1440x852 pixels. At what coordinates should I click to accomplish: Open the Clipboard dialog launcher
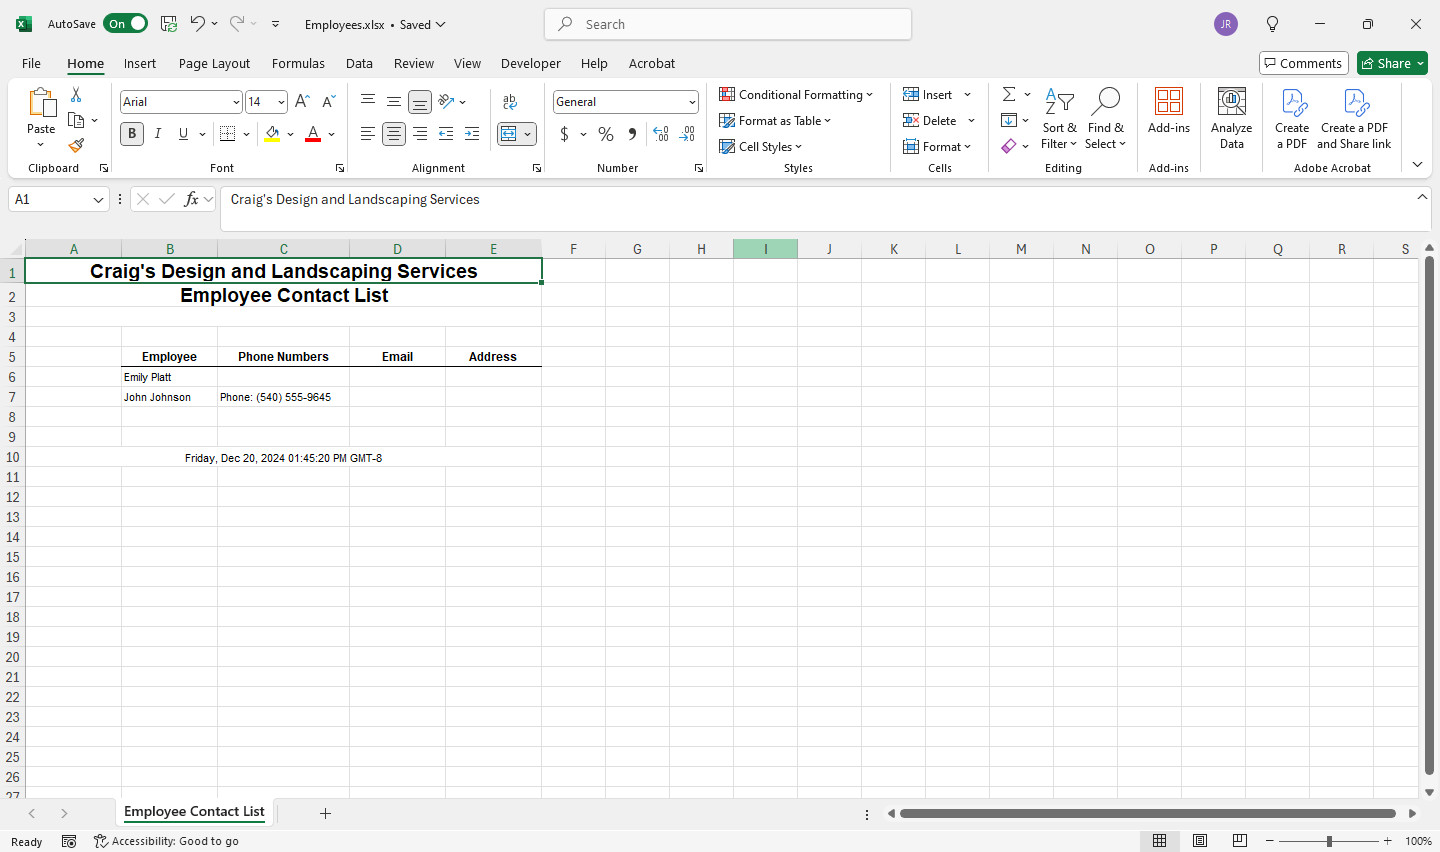pyautogui.click(x=103, y=168)
